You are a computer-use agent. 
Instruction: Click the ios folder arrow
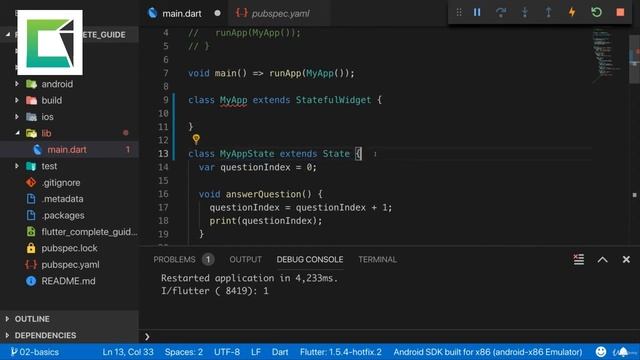click(17, 117)
